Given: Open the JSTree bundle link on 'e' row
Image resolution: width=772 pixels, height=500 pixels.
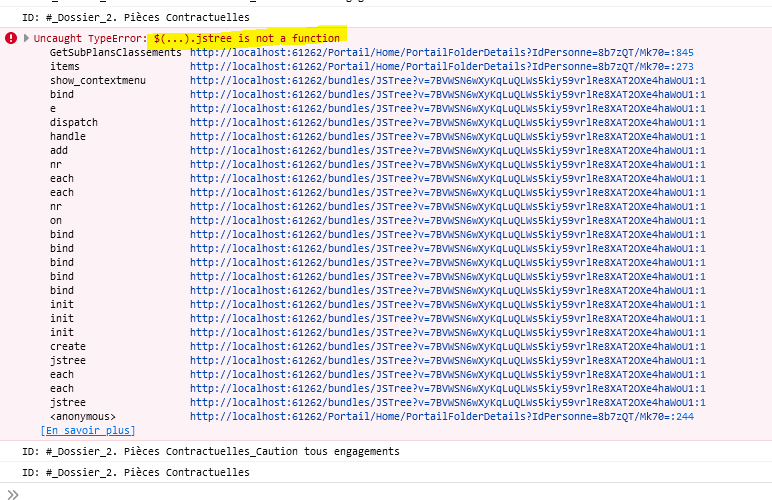Looking at the screenshot, I should [448, 108].
